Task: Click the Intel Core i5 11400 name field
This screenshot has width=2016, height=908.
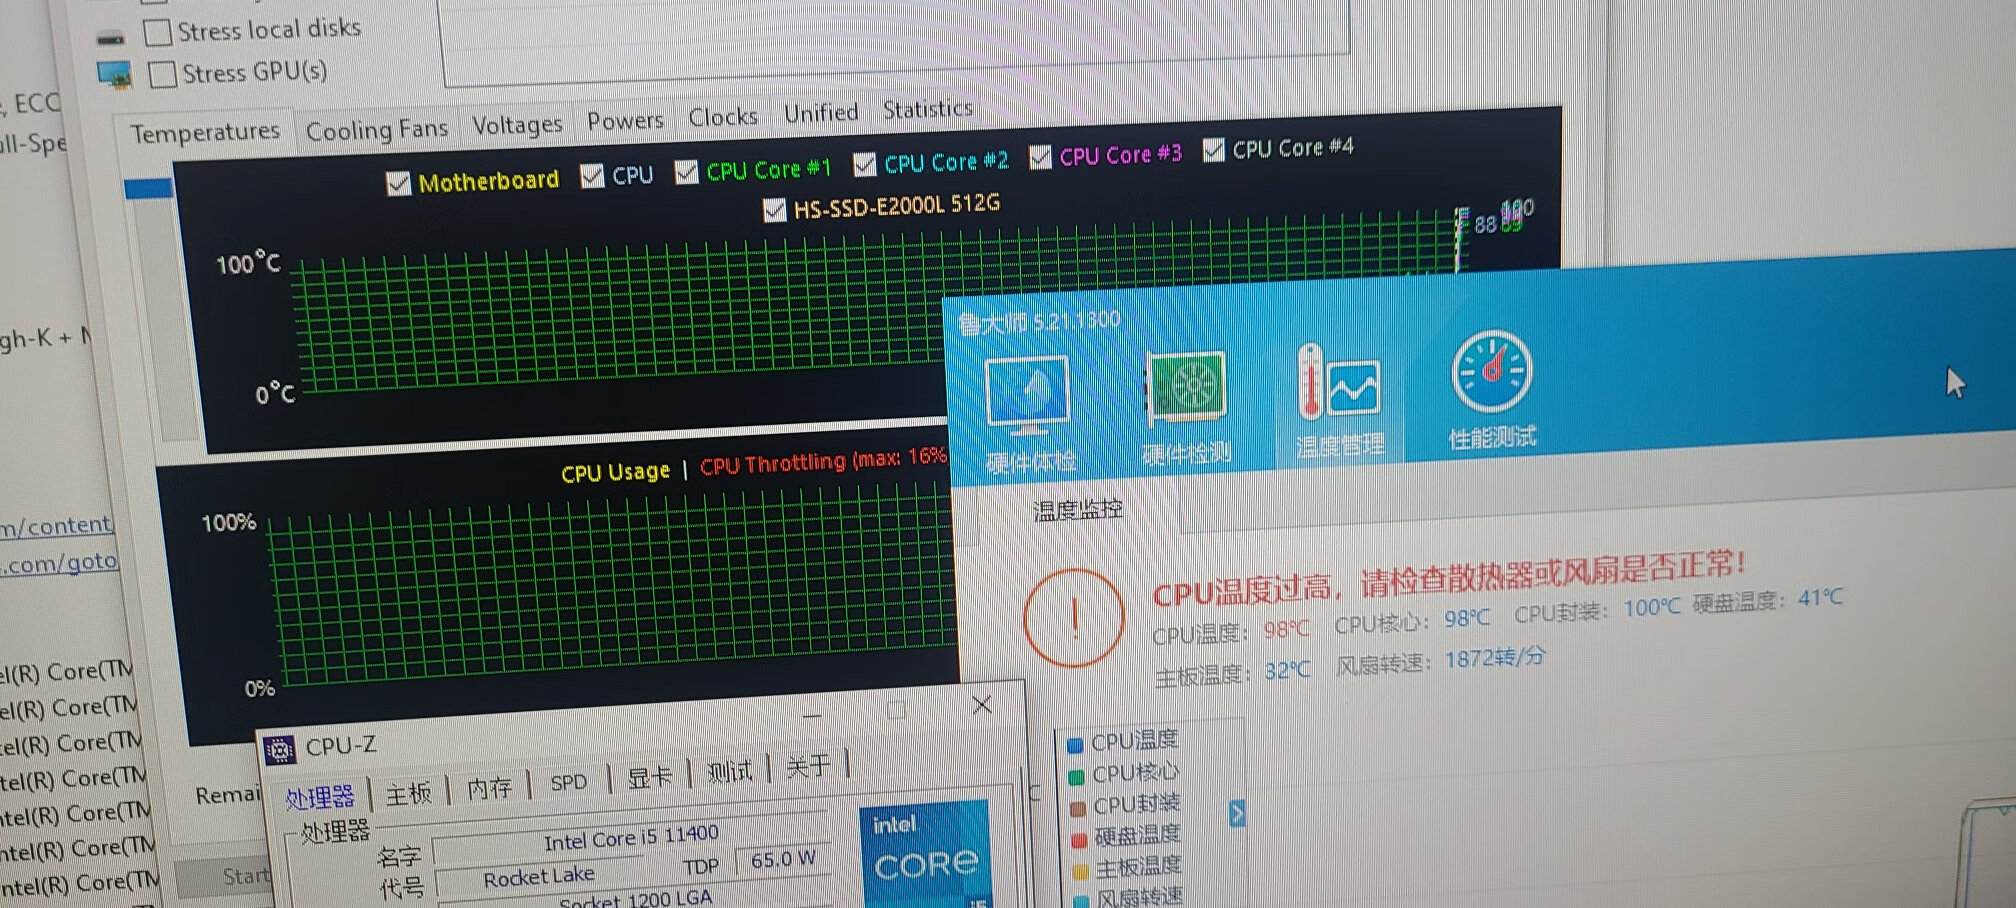Action: tap(631, 838)
